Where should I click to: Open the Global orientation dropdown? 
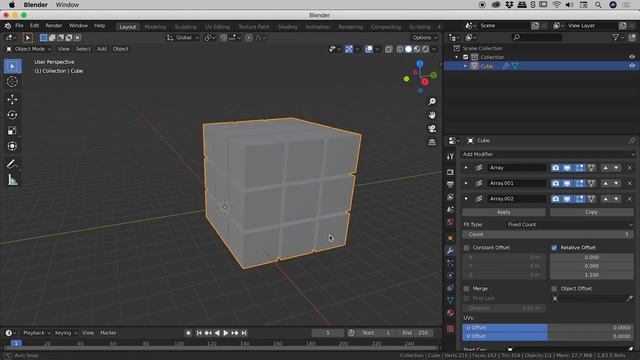(183, 38)
